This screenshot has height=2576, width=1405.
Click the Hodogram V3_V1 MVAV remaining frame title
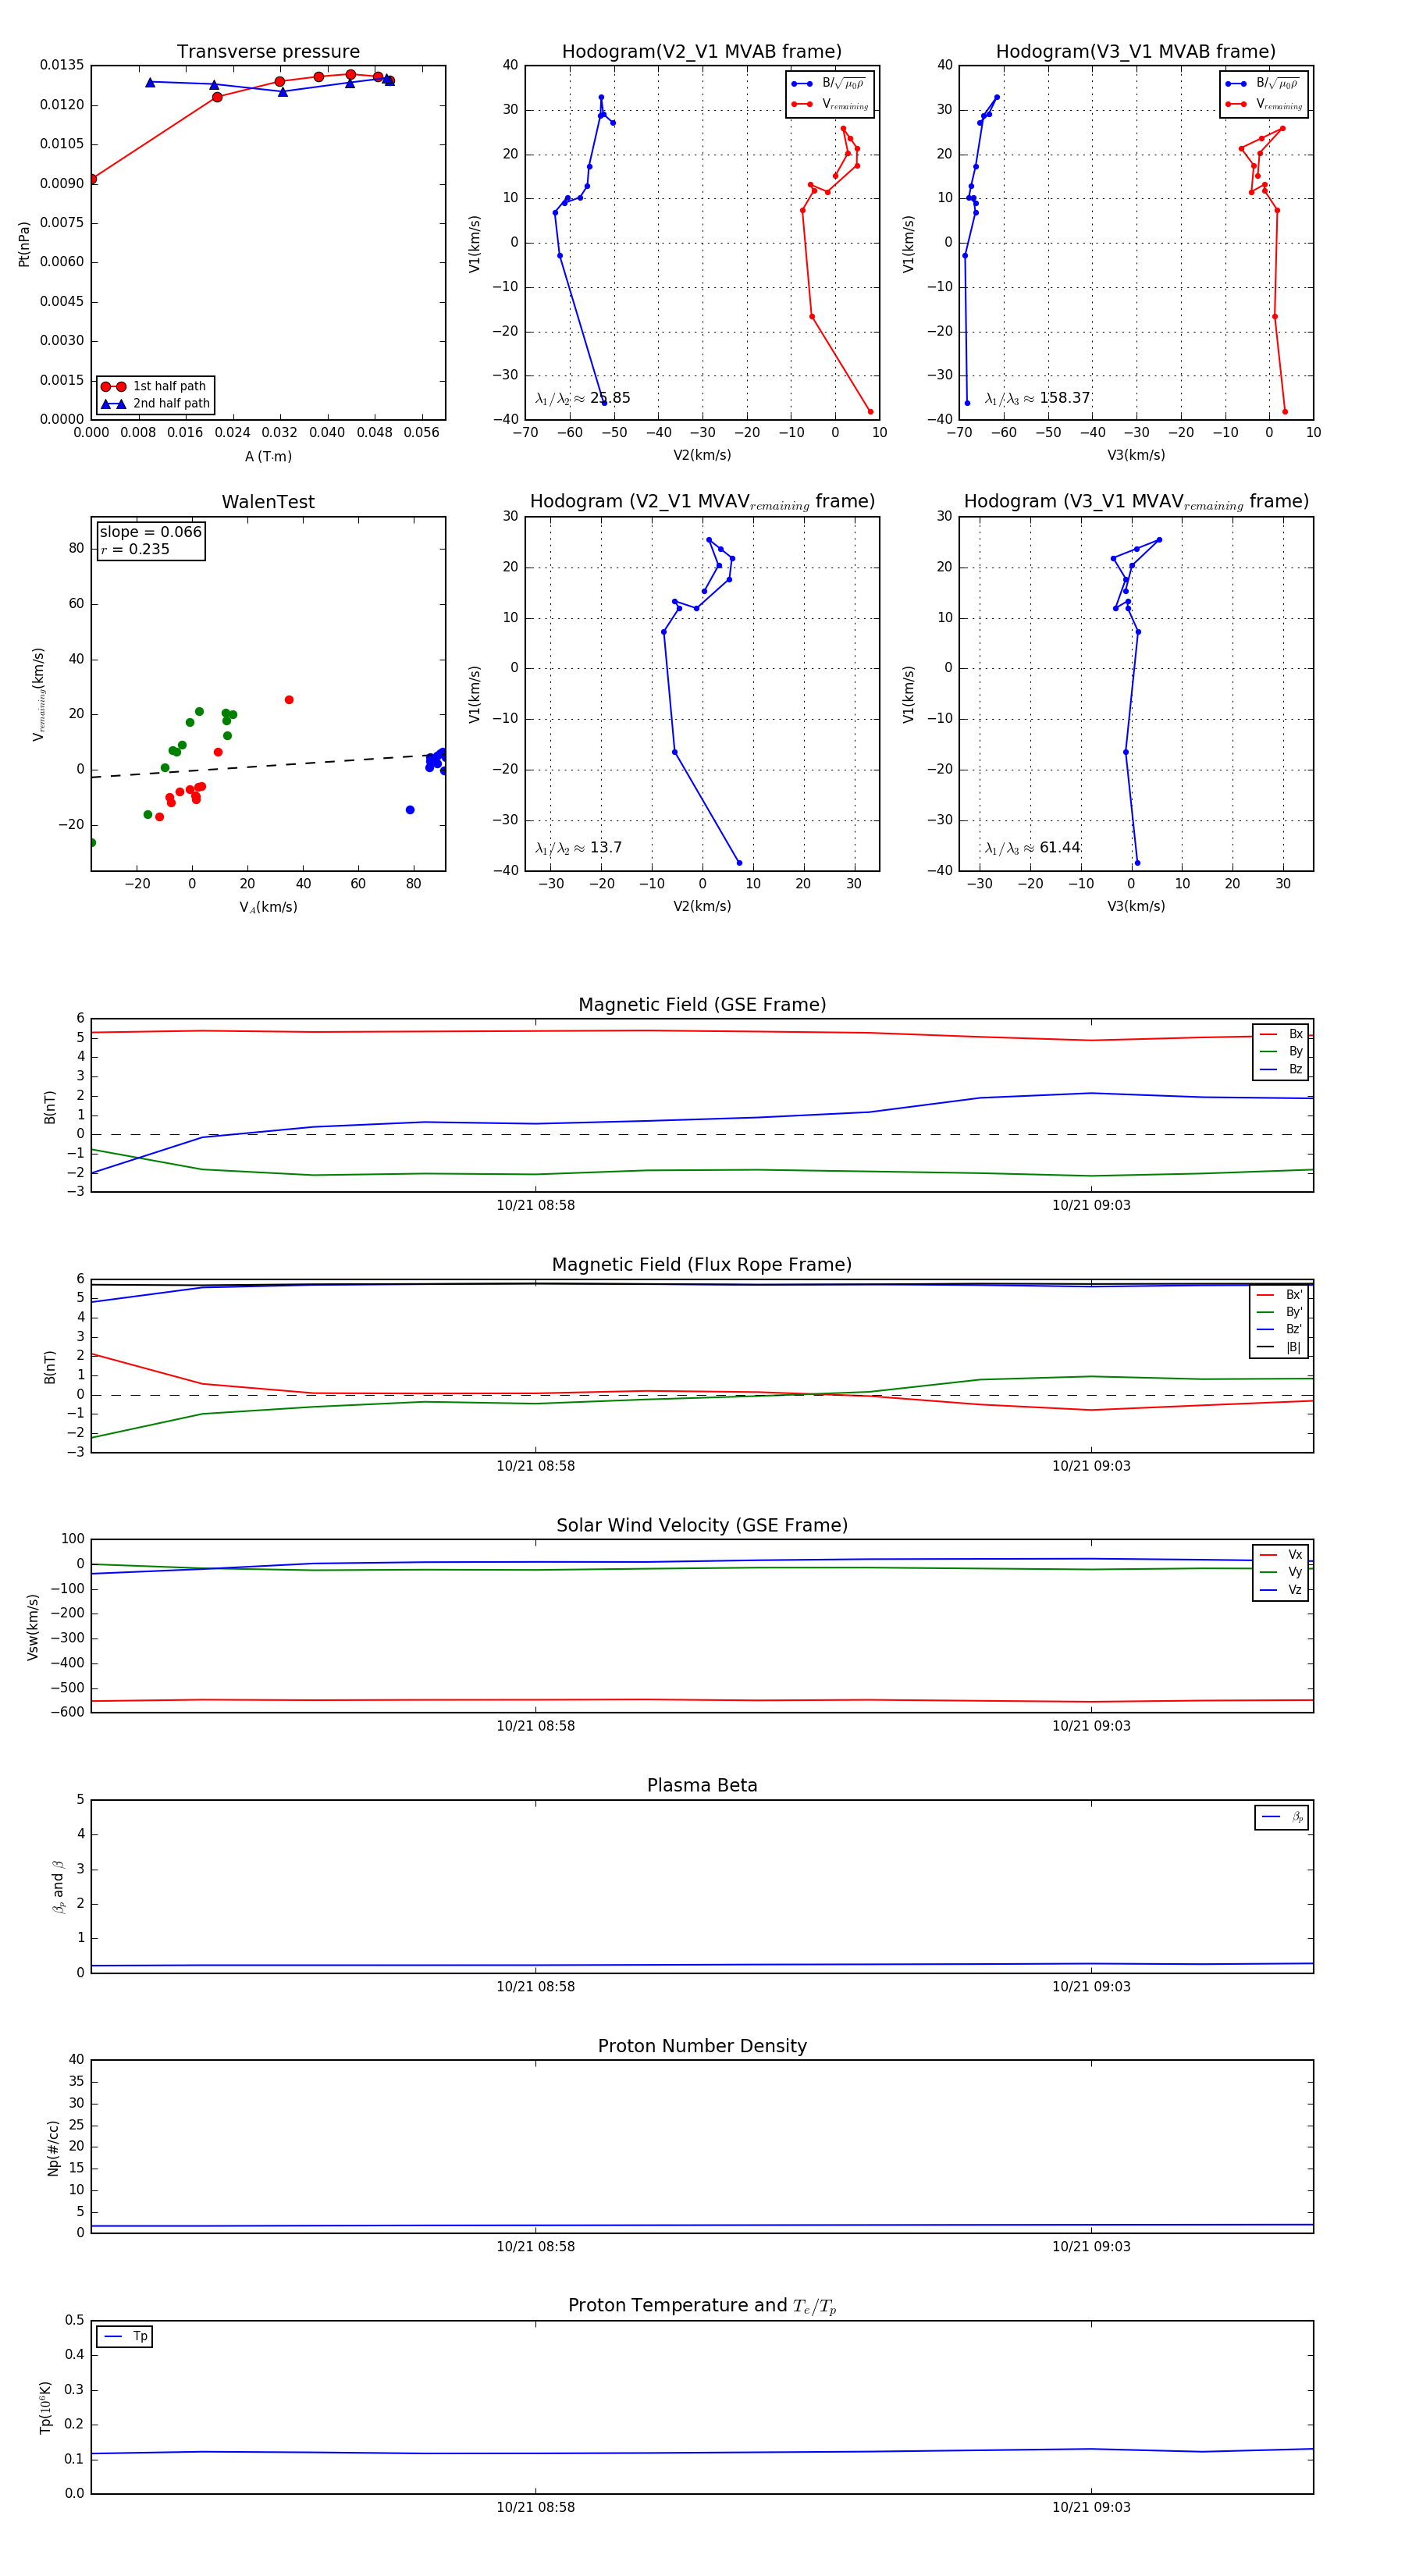[x=1136, y=502]
